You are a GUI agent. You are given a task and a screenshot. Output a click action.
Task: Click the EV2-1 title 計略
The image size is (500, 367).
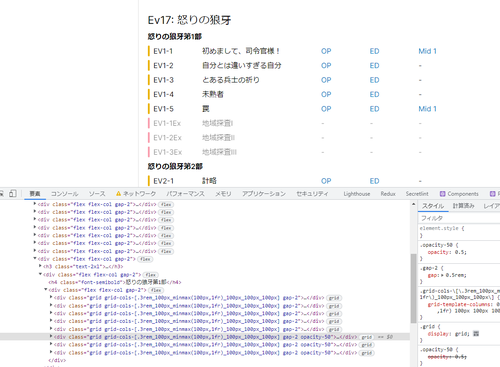(x=209, y=181)
